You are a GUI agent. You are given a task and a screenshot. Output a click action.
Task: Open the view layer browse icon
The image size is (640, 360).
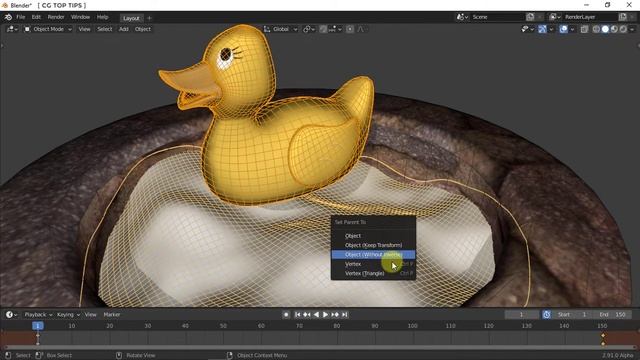[555, 17]
